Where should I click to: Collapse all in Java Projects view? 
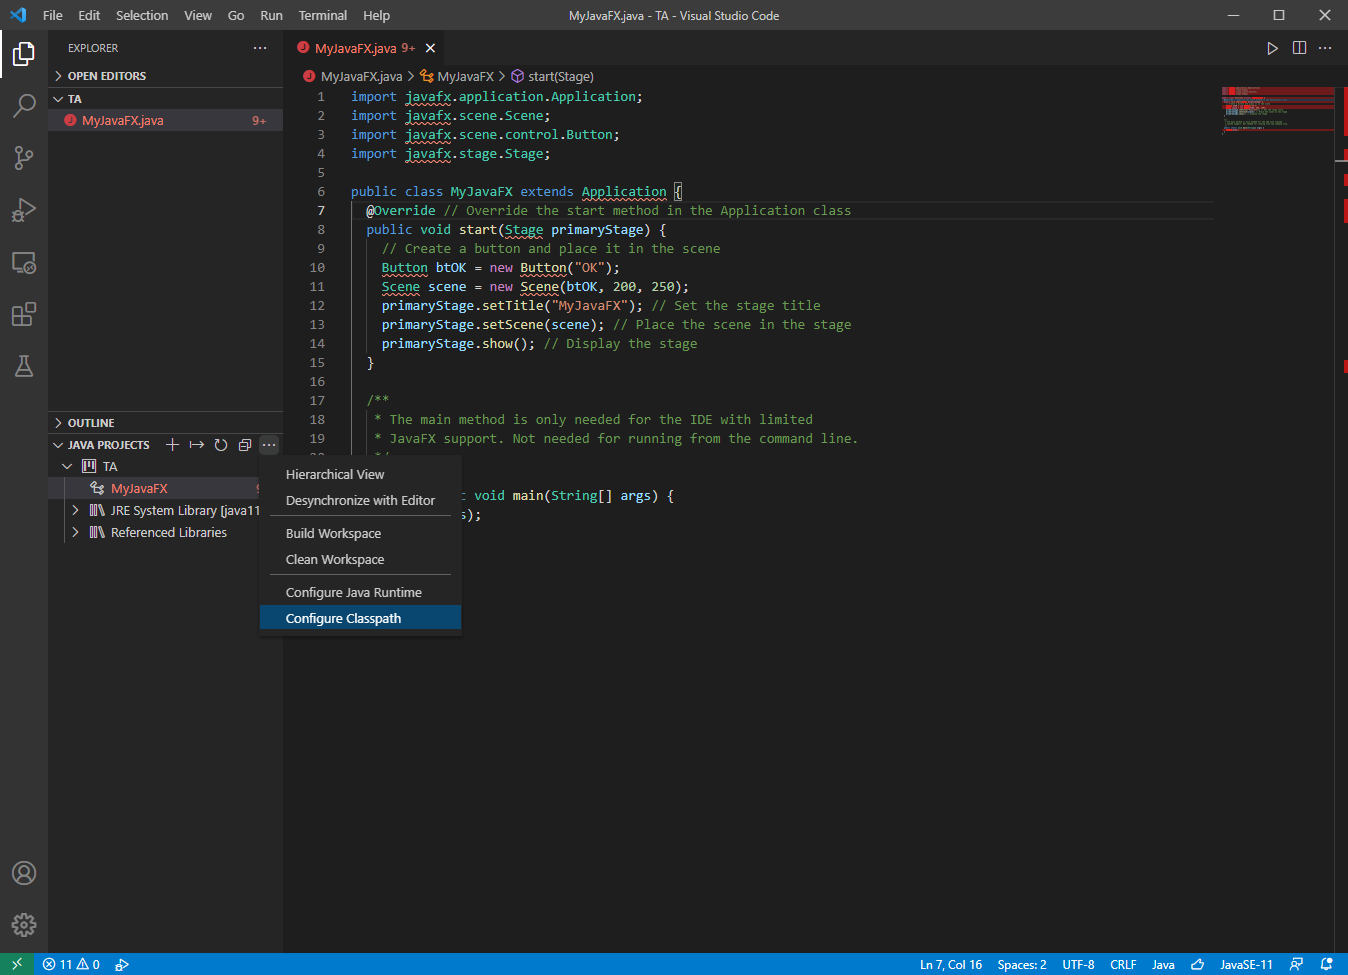pos(245,445)
